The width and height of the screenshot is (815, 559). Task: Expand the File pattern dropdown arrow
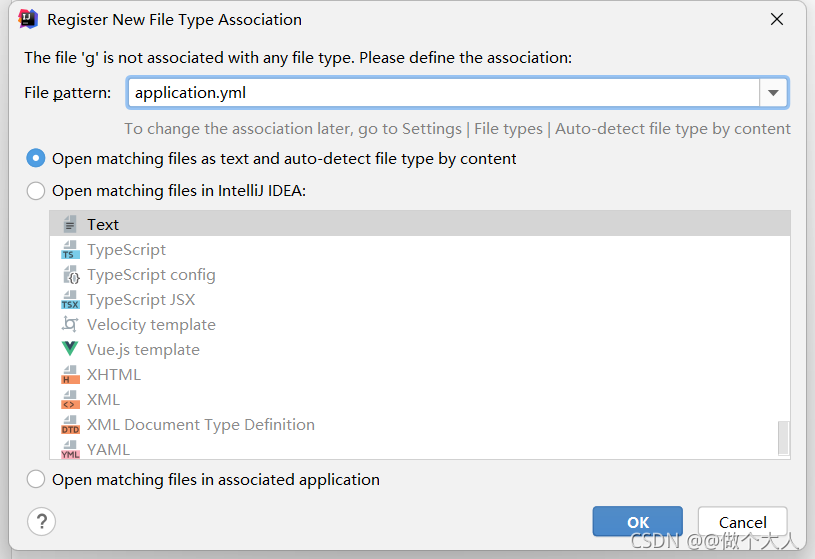click(773, 93)
